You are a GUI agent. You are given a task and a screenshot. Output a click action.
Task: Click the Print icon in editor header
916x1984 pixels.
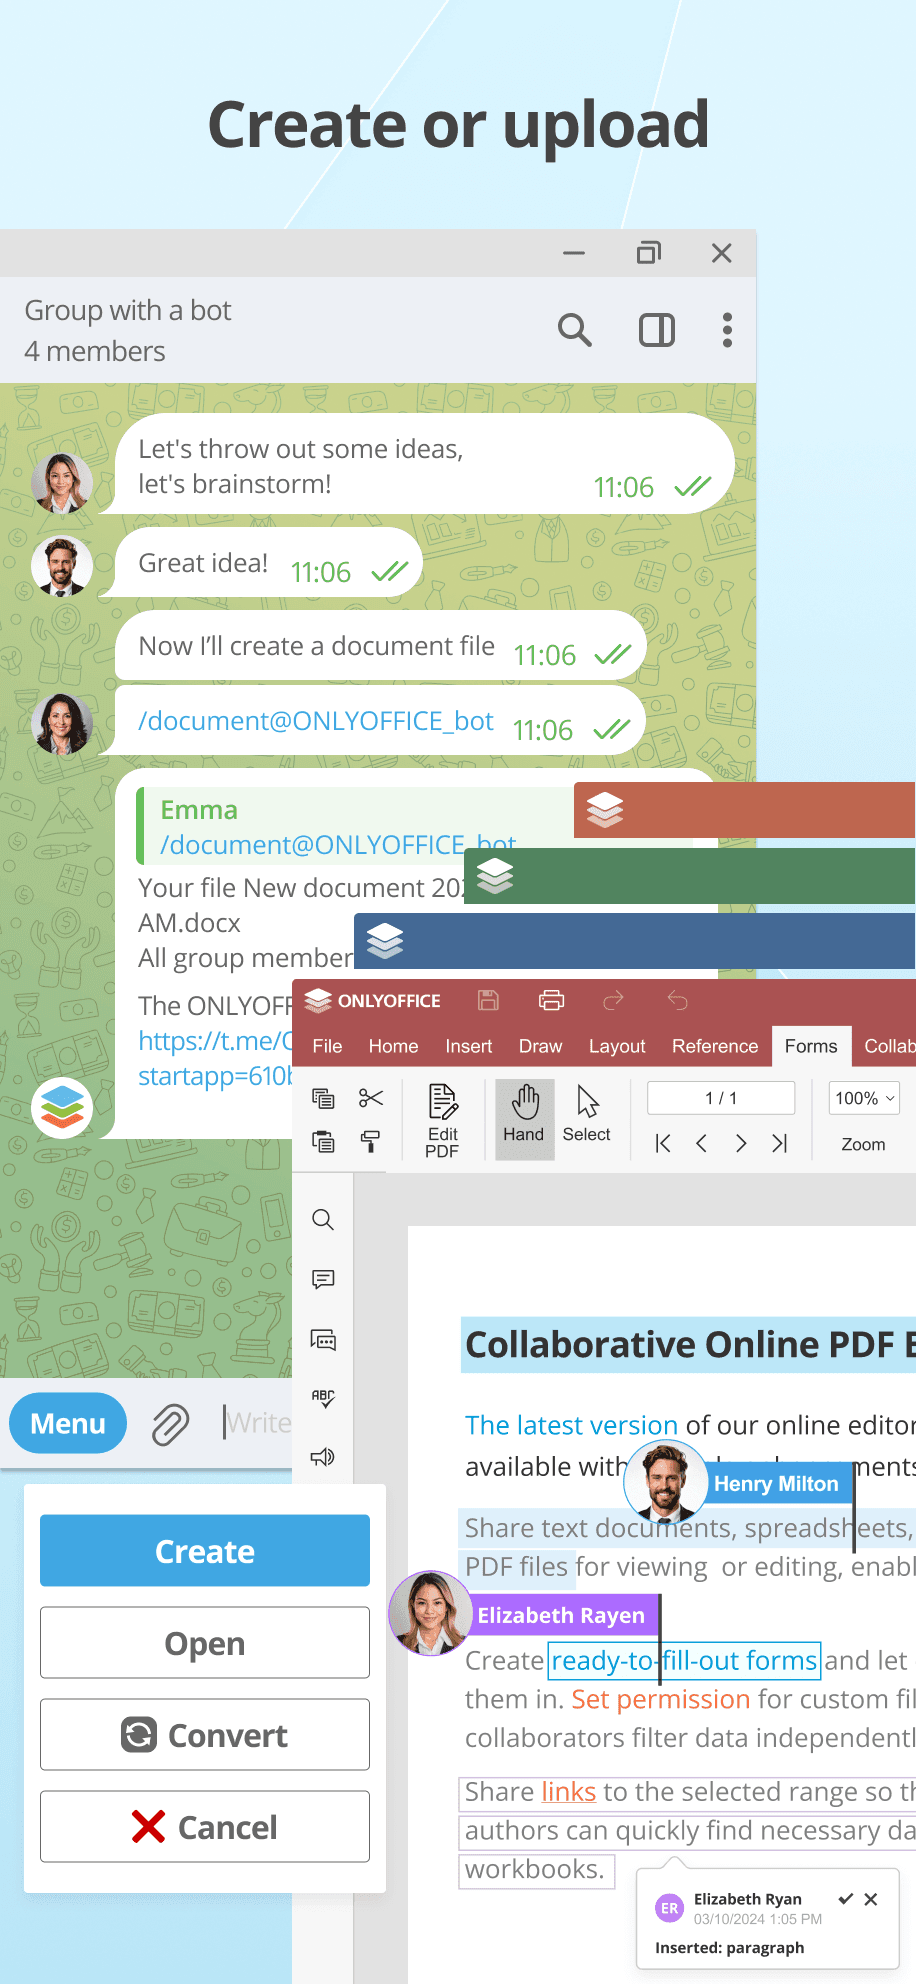pyautogui.click(x=552, y=1000)
